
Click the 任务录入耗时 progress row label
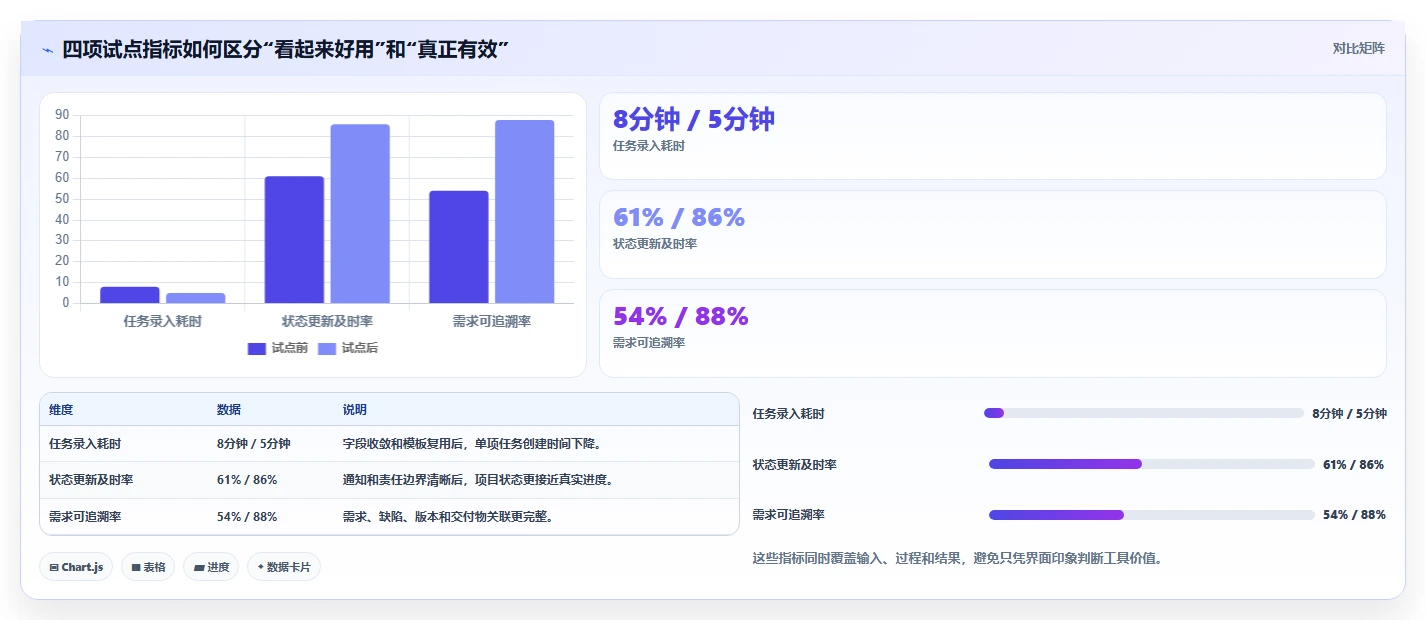789,413
